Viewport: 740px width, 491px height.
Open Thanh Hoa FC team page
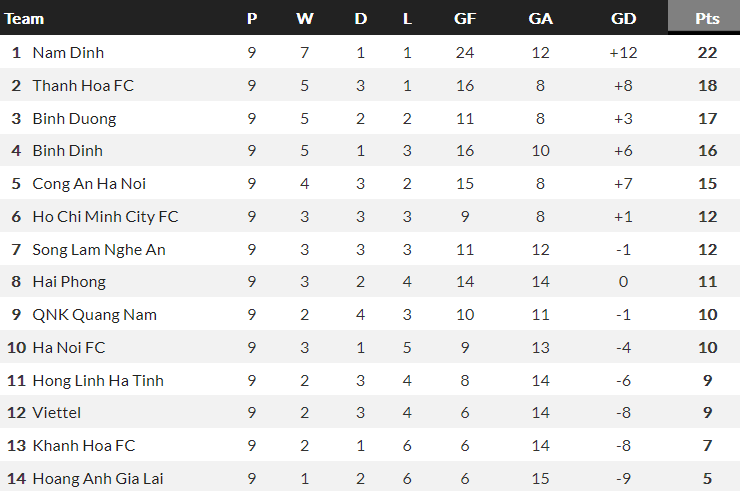point(83,85)
